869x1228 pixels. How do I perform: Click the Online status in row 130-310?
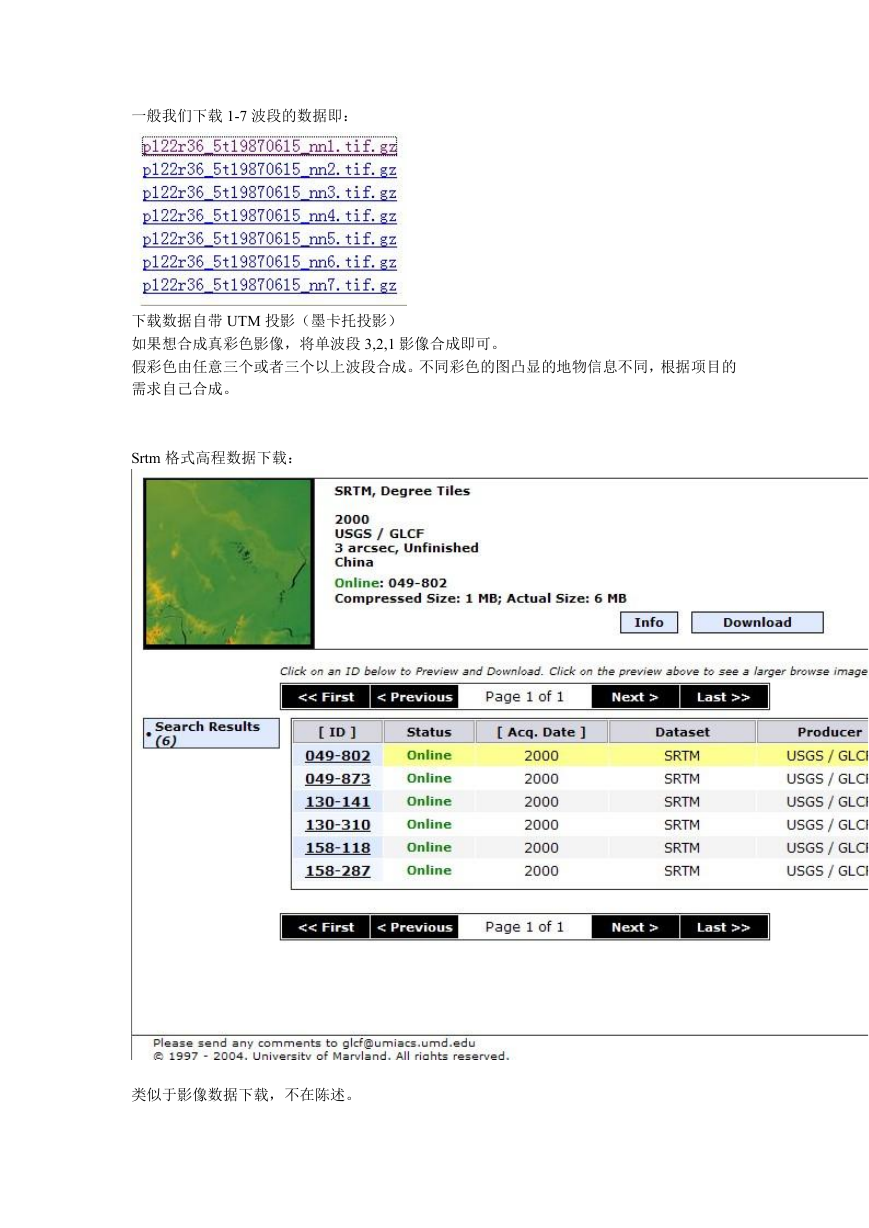pos(429,824)
